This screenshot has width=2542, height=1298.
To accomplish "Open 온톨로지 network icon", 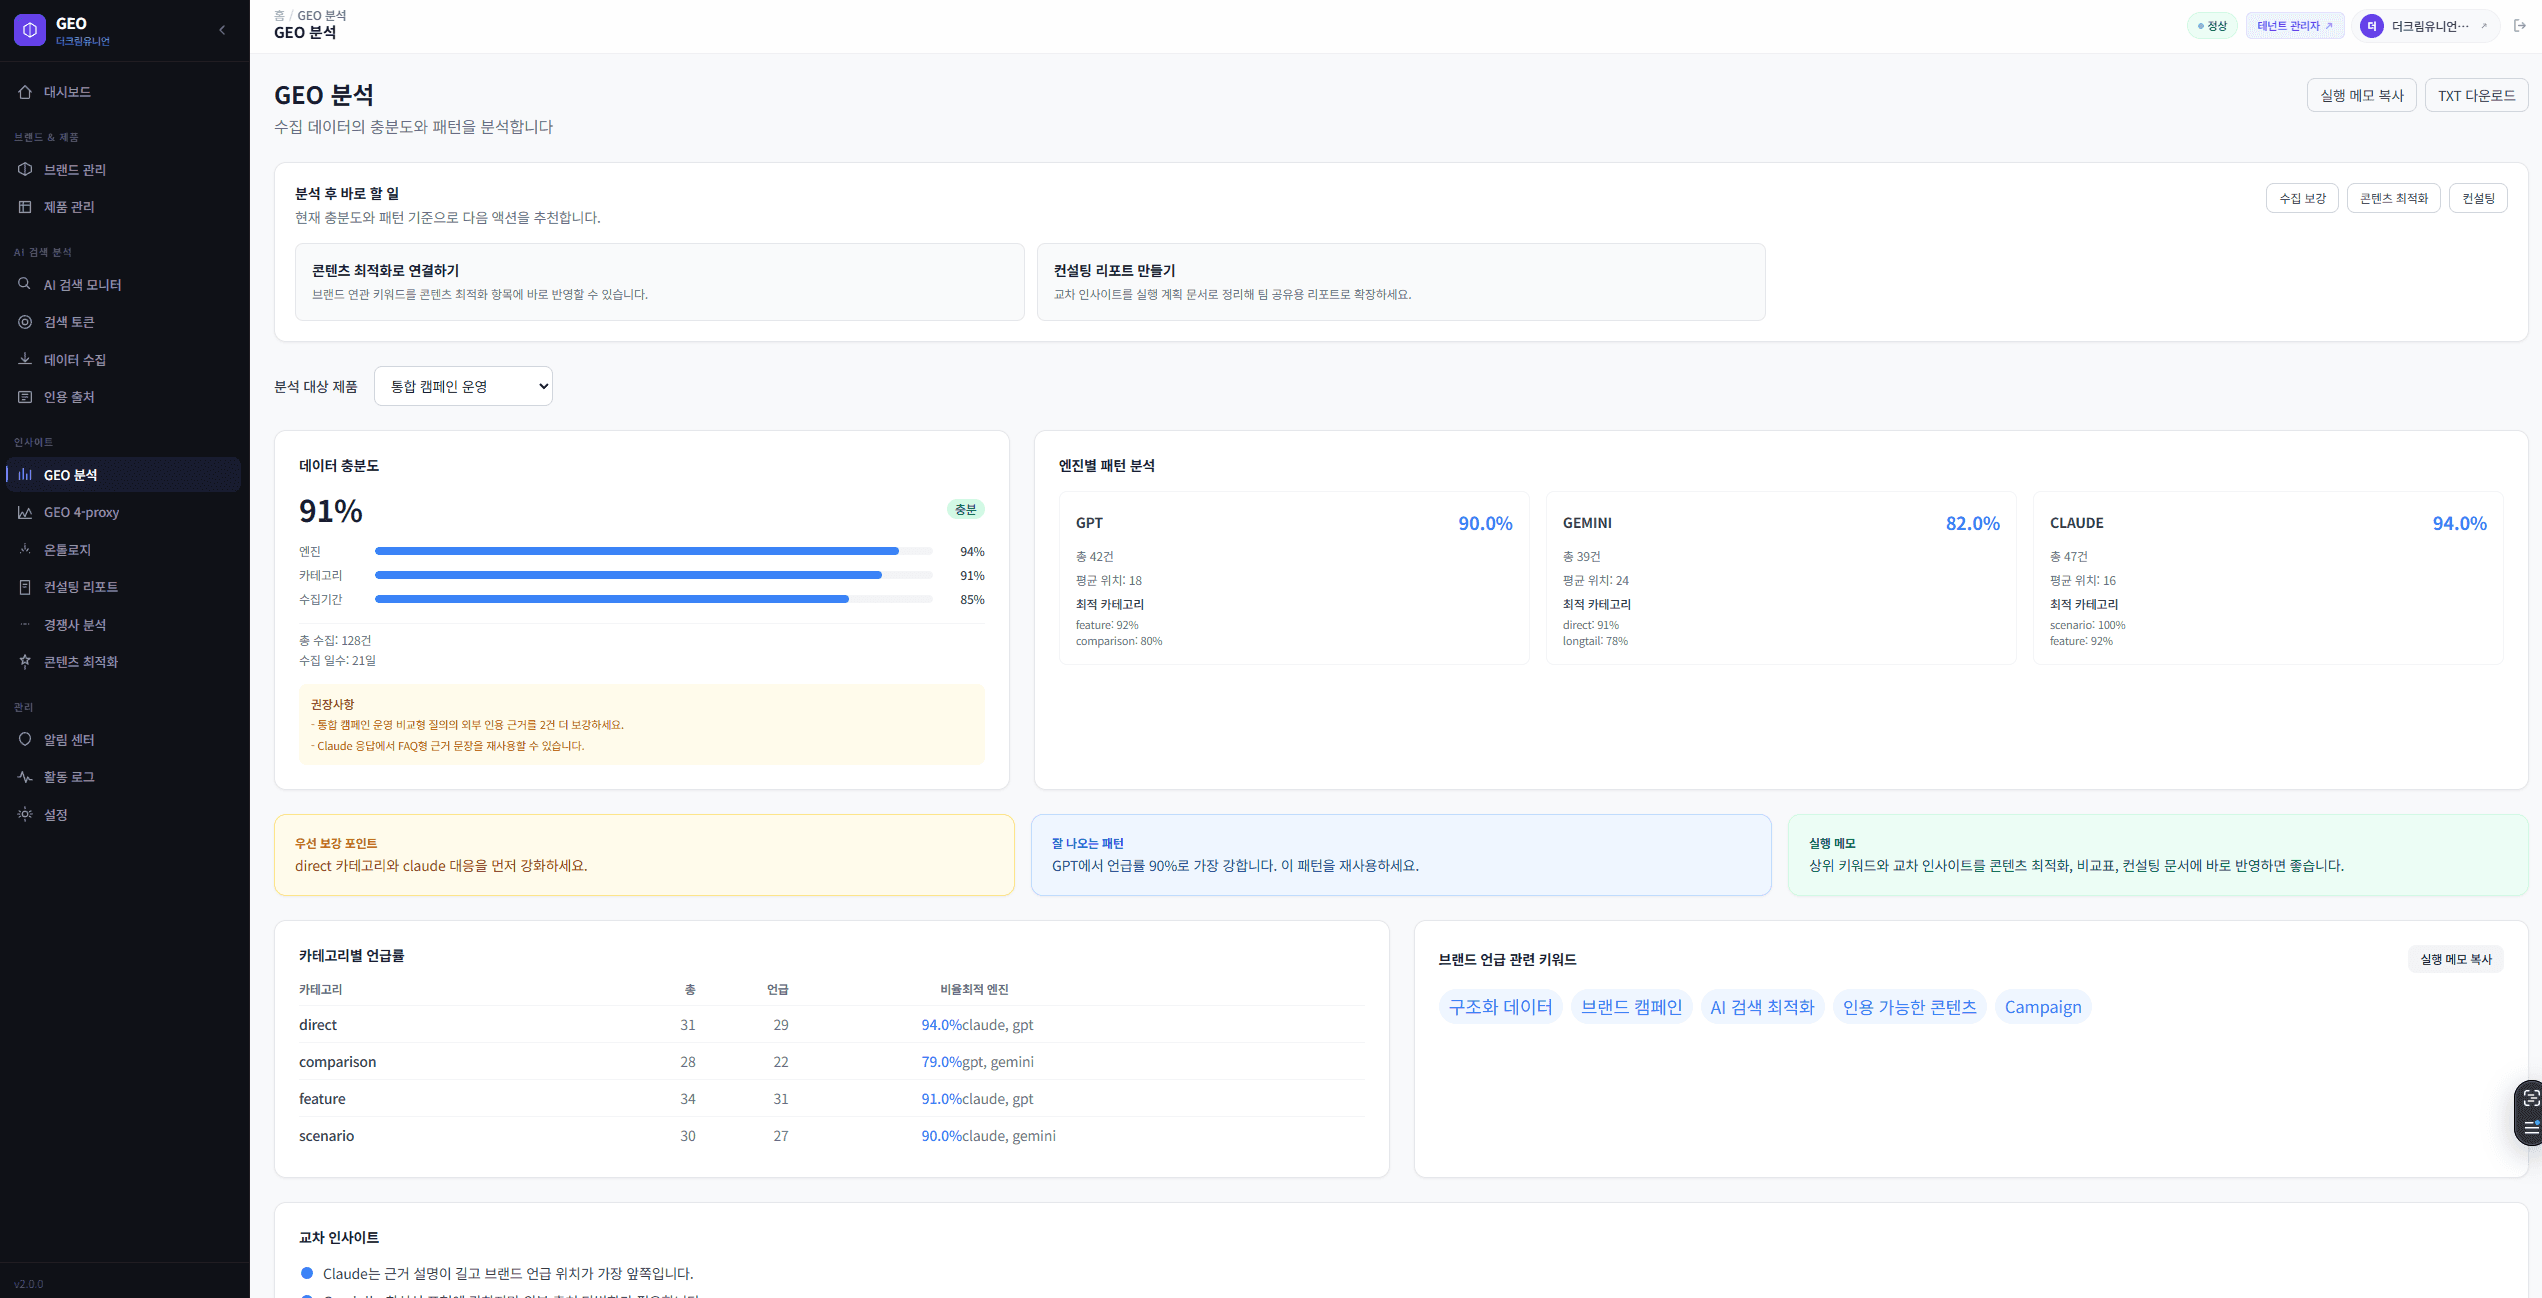I will (x=25, y=549).
